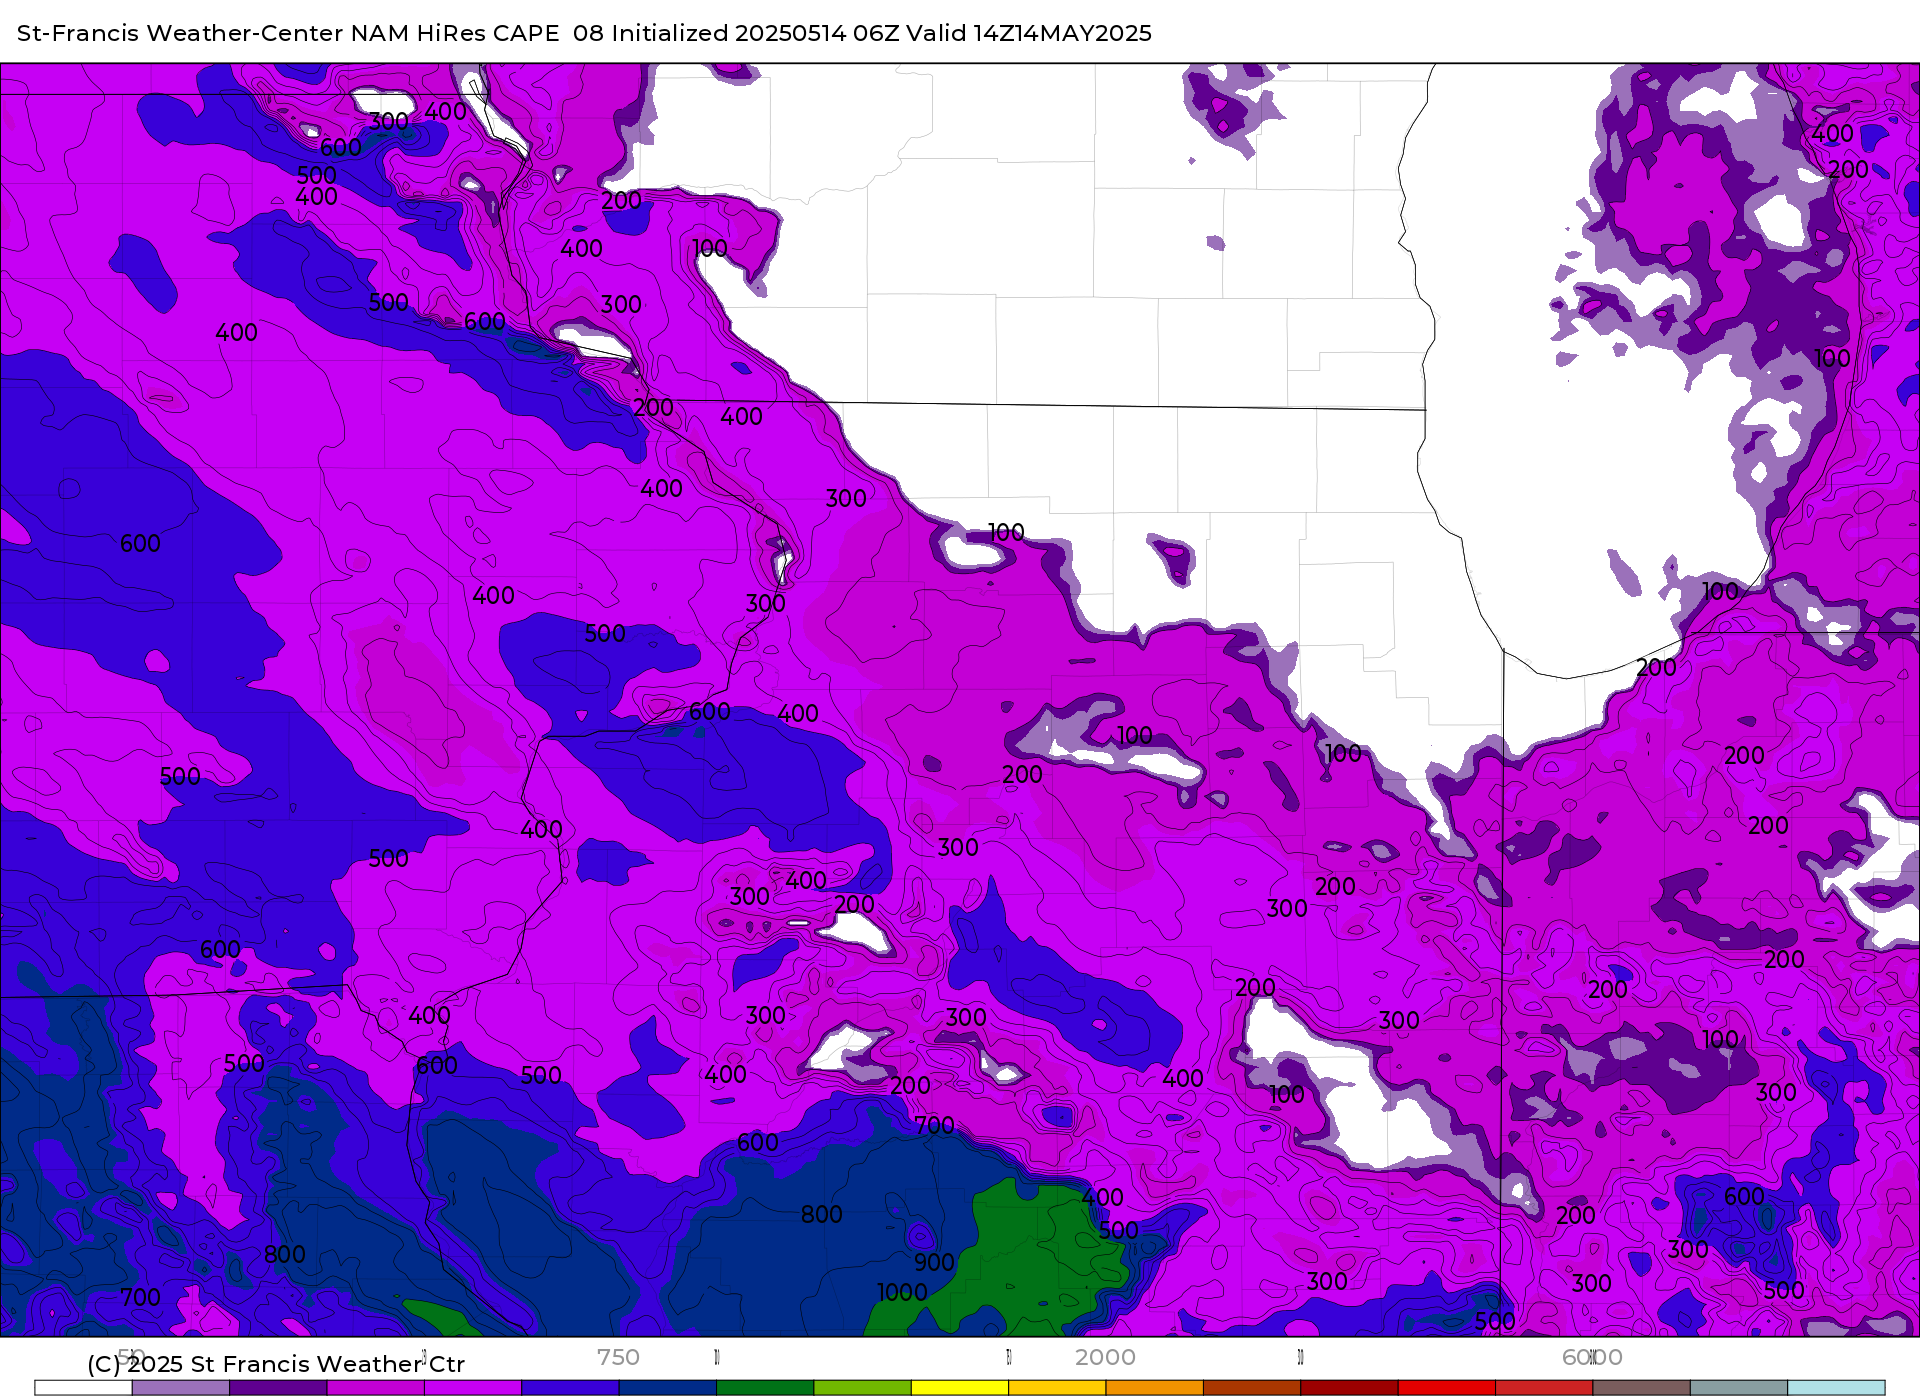Image resolution: width=1920 pixels, height=1400 pixels.
Task: Select the dark purple legend swatch
Action: 278,1388
